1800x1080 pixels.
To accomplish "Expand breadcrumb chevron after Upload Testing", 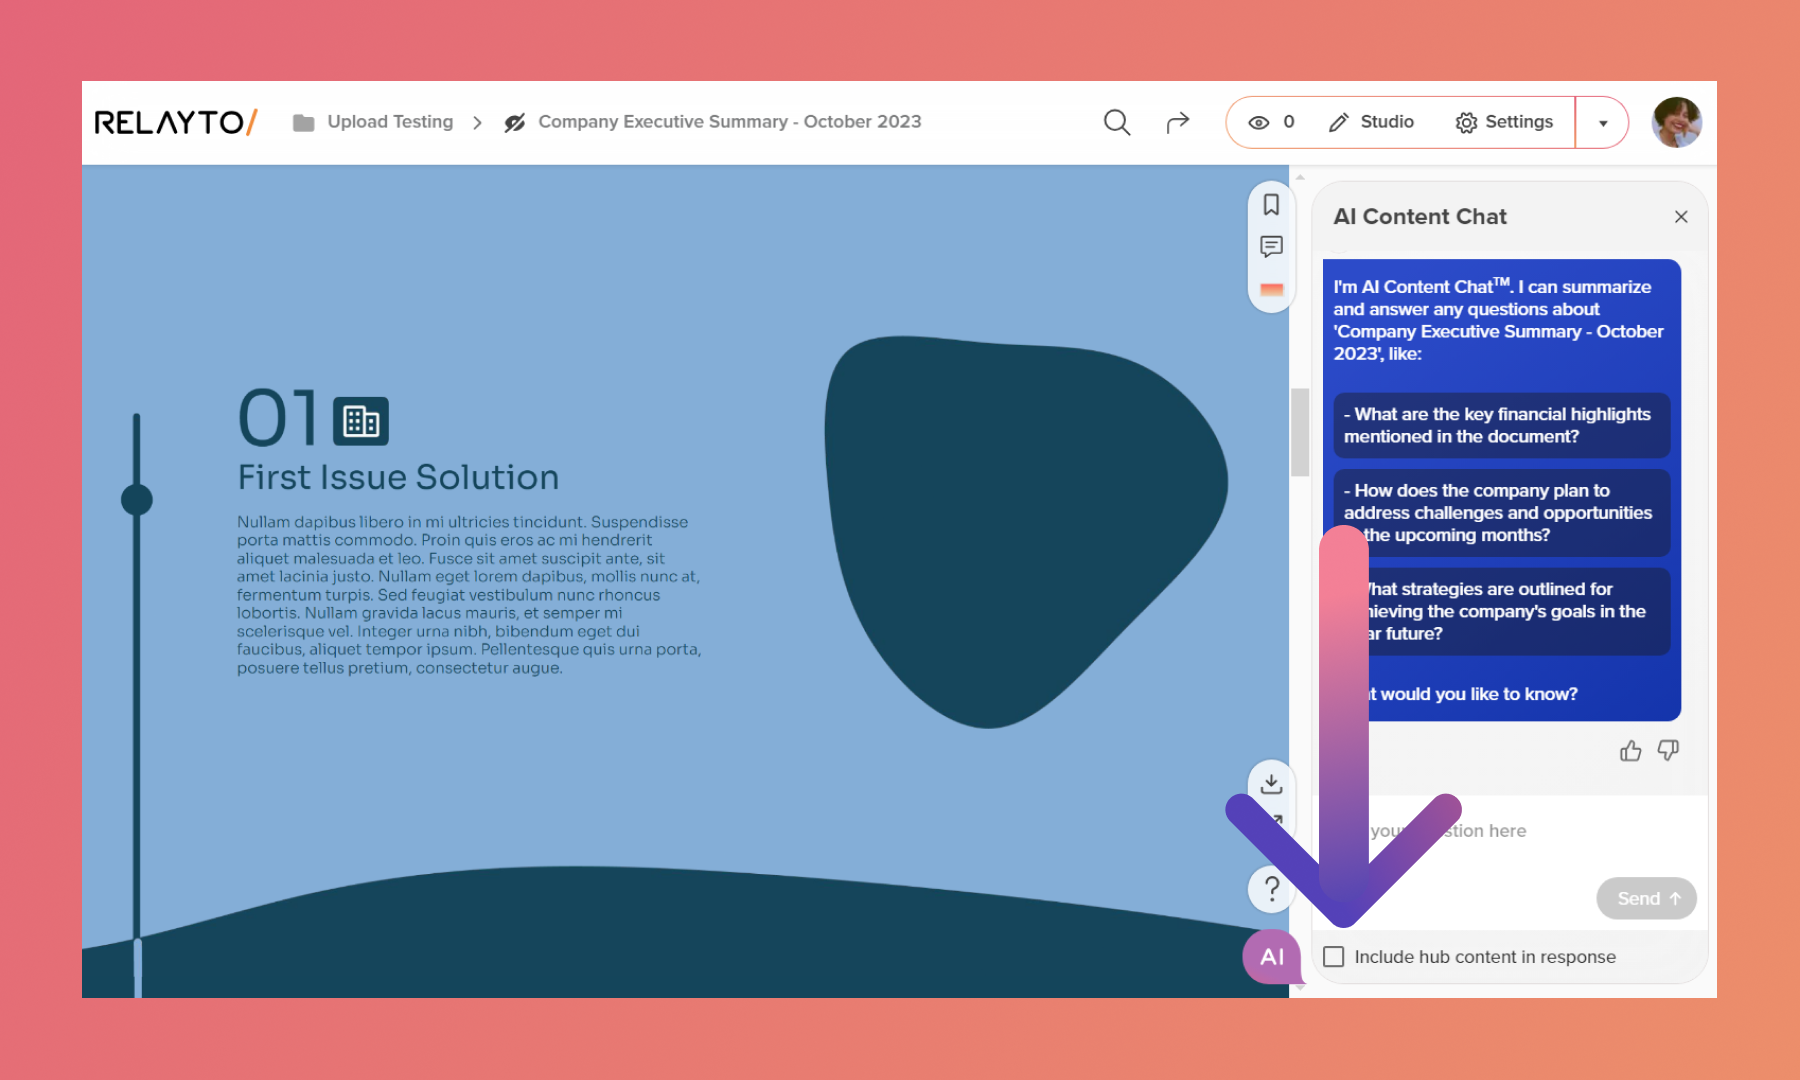I will click(x=478, y=123).
